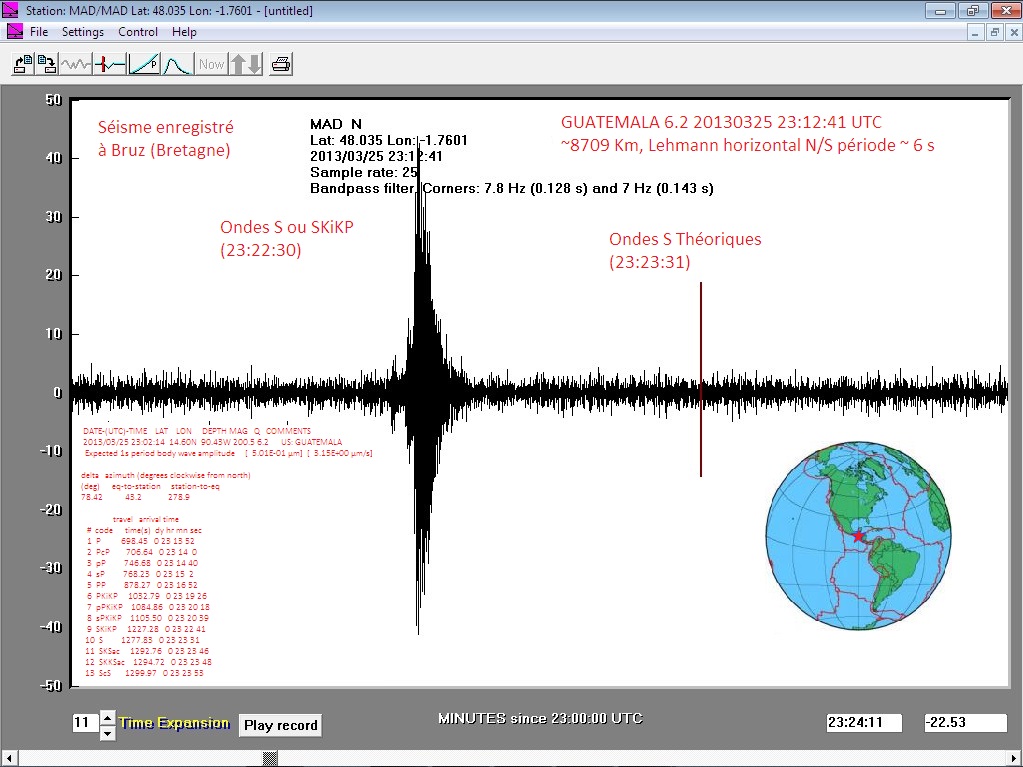
Task: Increase Time Expansion with up arrow
Action: point(108,716)
